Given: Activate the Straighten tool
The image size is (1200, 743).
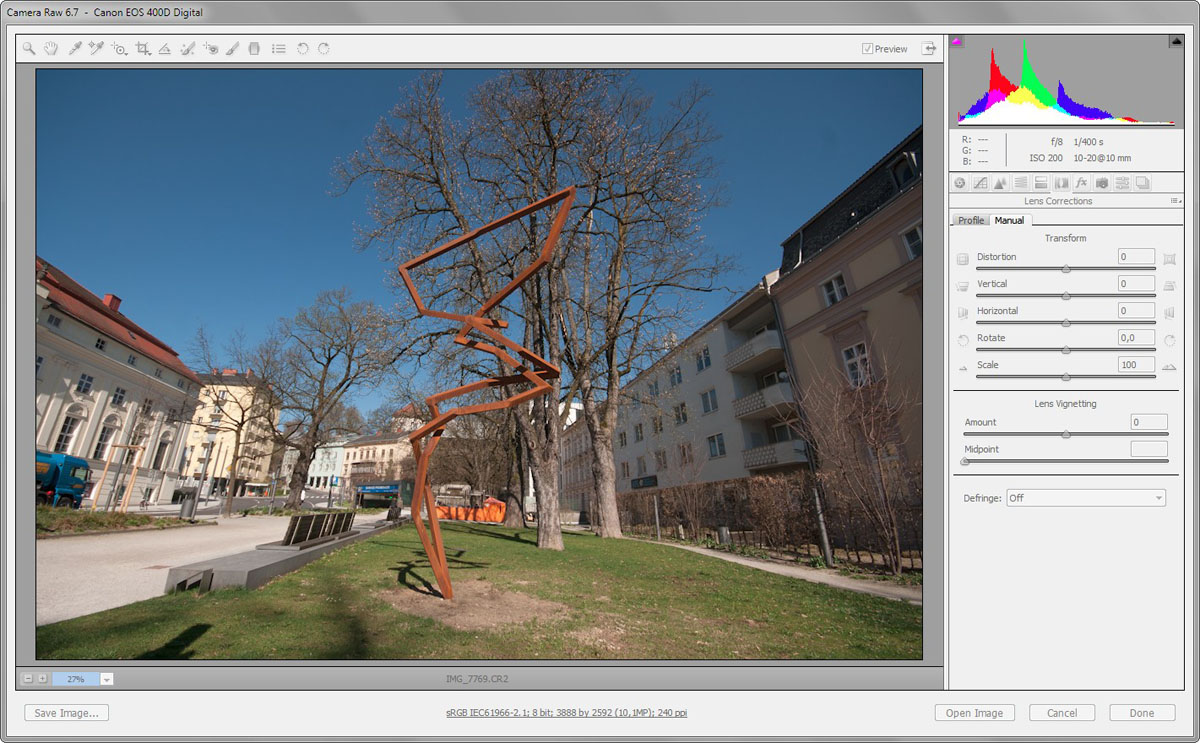Looking at the screenshot, I should coord(165,48).
